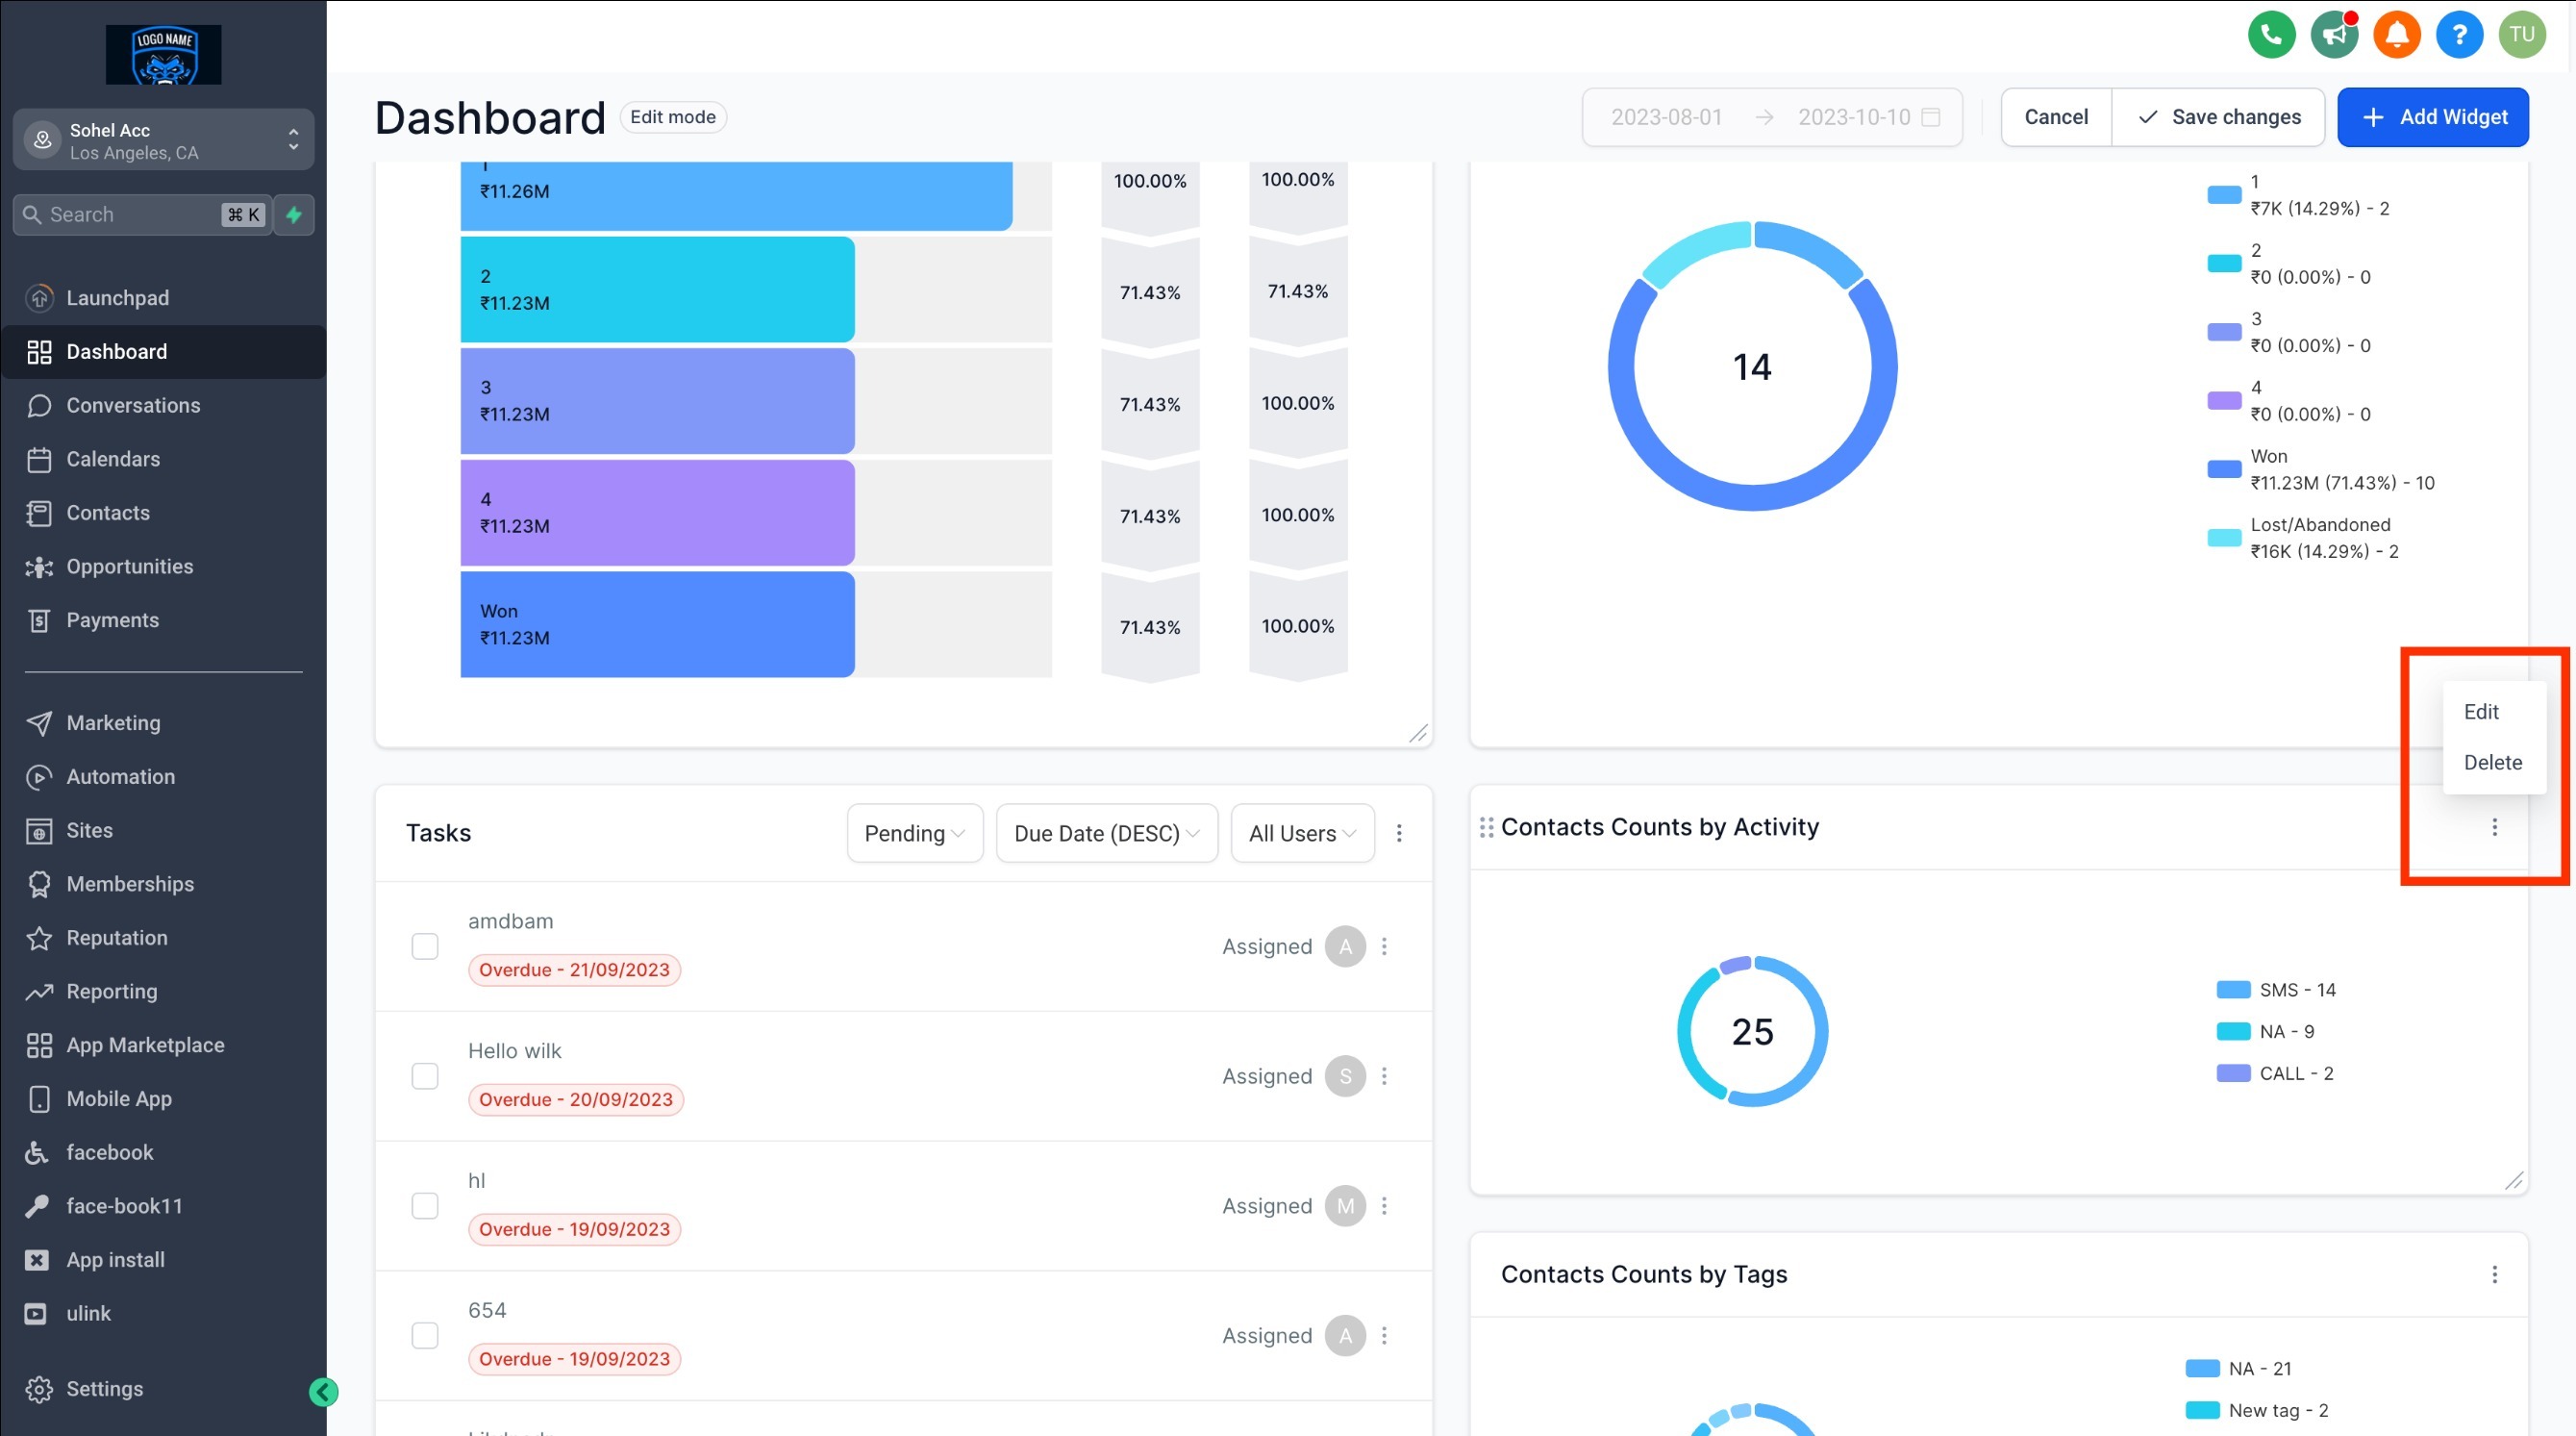The width and height of the screenshot is (2576, 1436).
Task: Open Contacts Counts by Tags options
Action: click(2494, 1274)
